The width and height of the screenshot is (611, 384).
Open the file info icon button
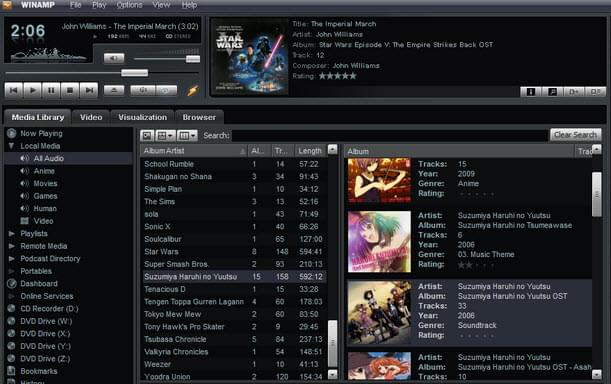[x=531, y=92]
